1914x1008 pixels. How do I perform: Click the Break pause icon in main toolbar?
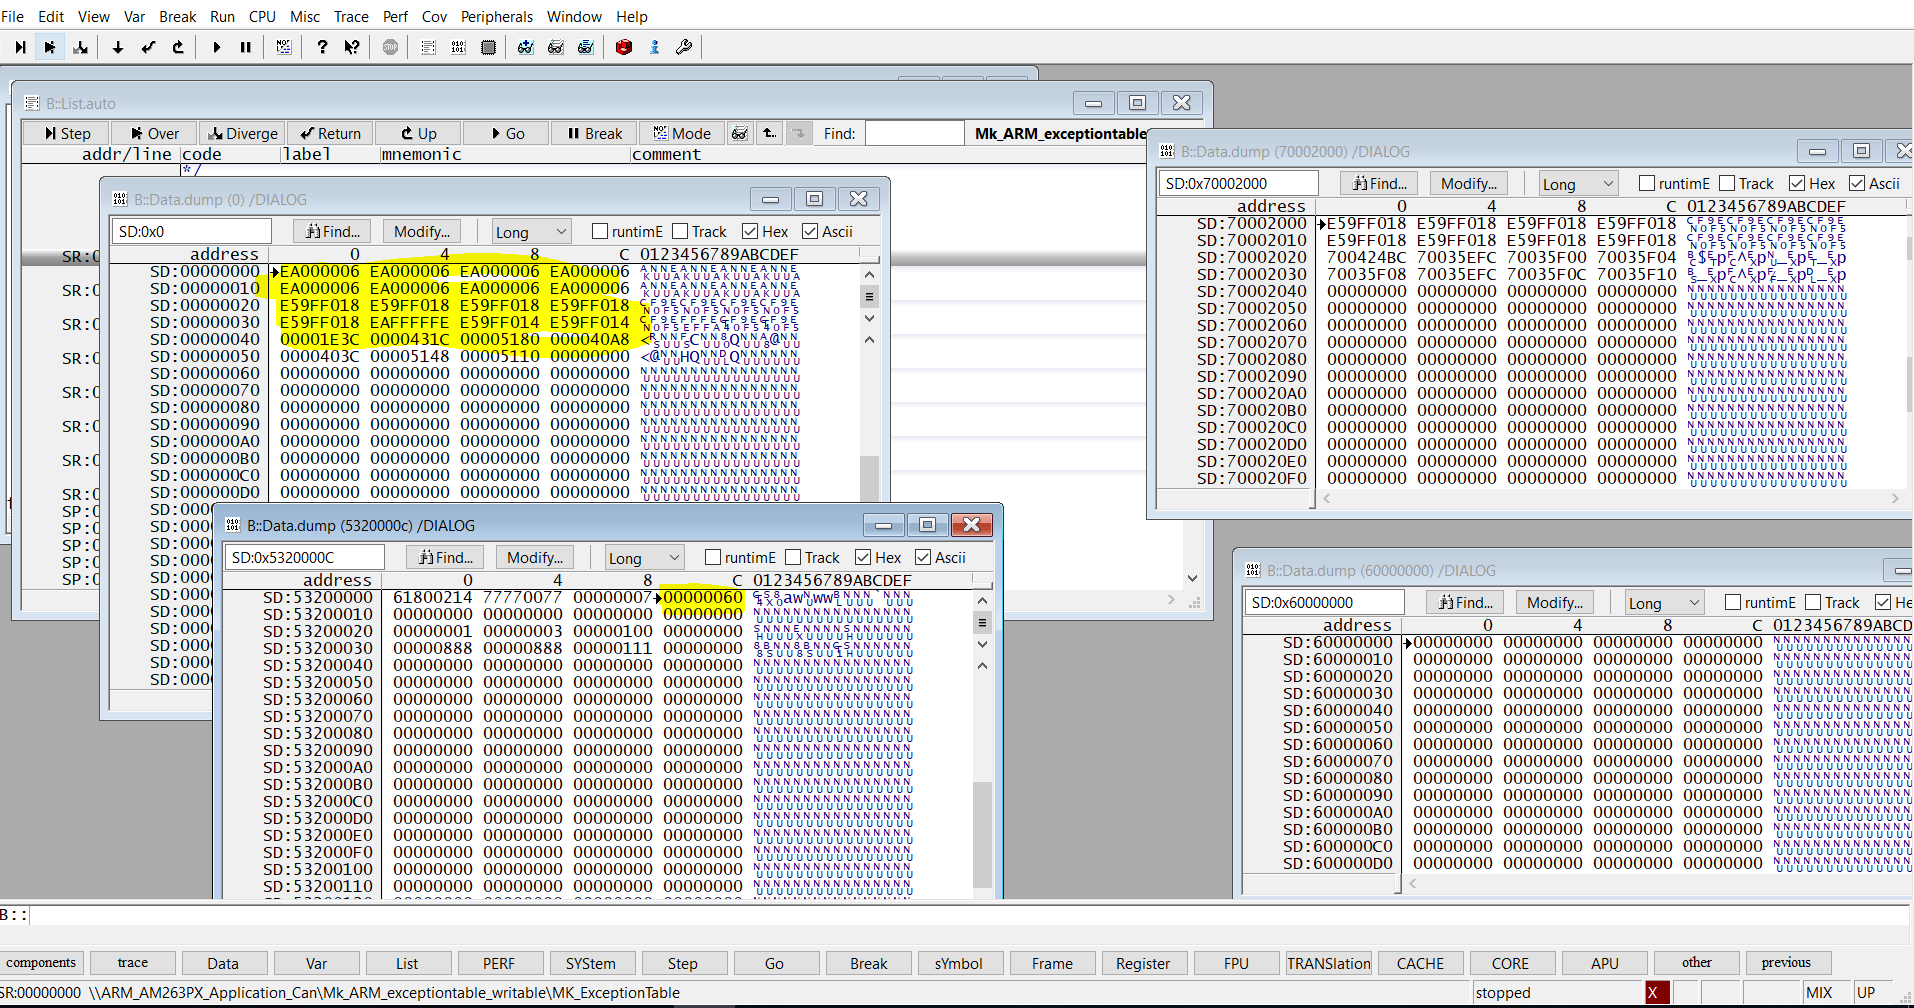246,47
